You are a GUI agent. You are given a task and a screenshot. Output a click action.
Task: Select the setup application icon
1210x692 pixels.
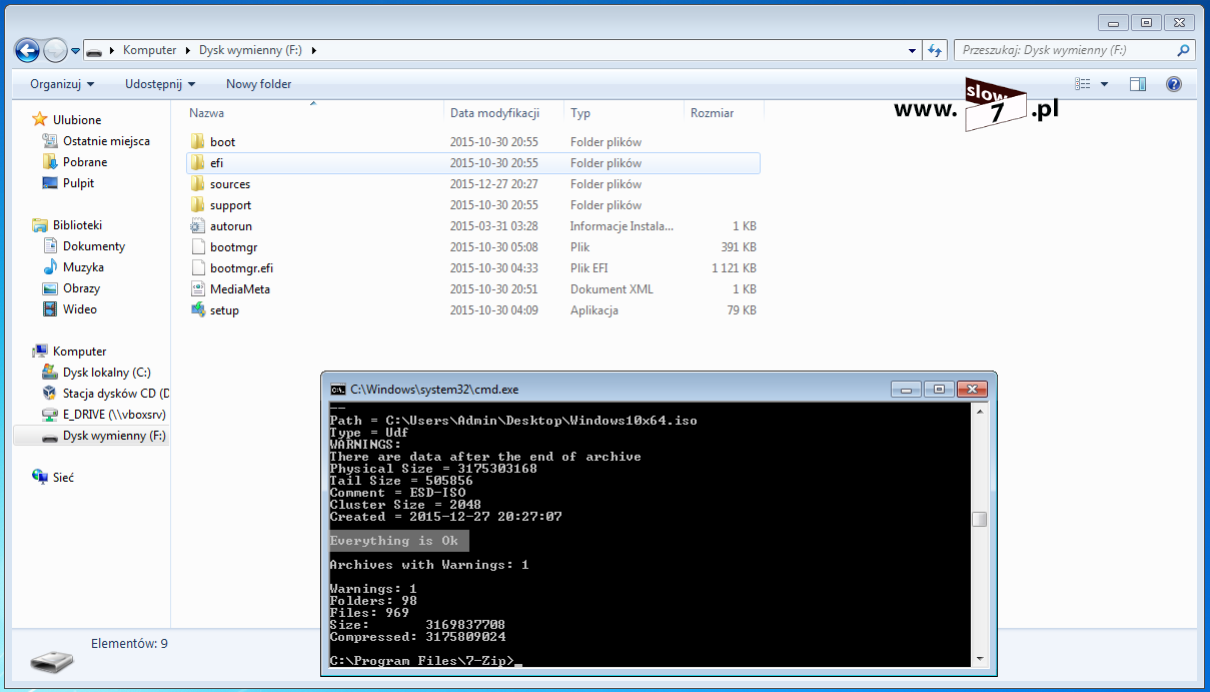click(x=198, y=310)
